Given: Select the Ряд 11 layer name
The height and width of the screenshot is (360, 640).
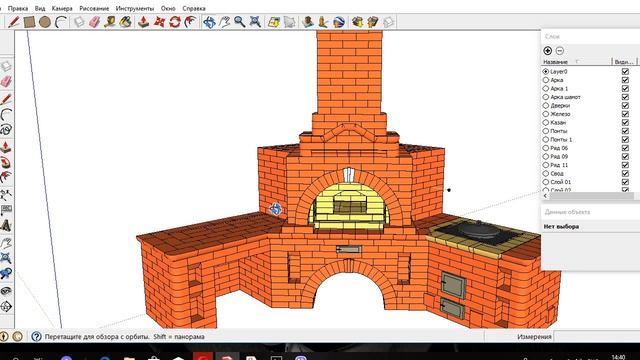Looking at the screenshot, I should (x=559, y=165).
